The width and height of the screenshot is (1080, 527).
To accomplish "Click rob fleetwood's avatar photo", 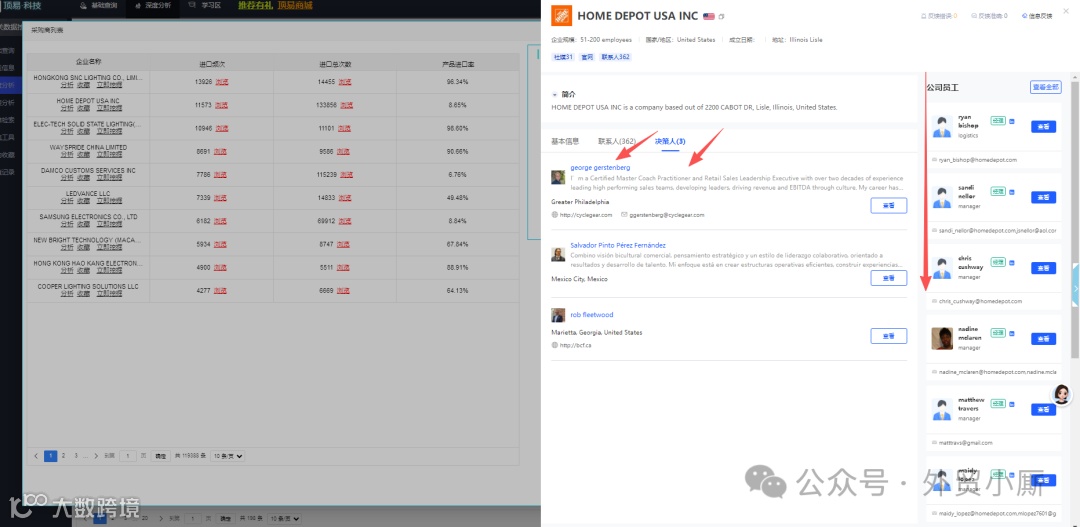I will pos(558,316).
